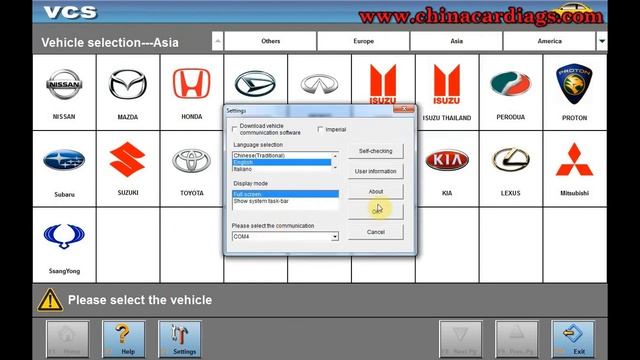The height and width of the screenshot is (360, 640).
Task: Open the COM4 communication port dropdown
Action: pyautogui.click(x=335, y=237)
